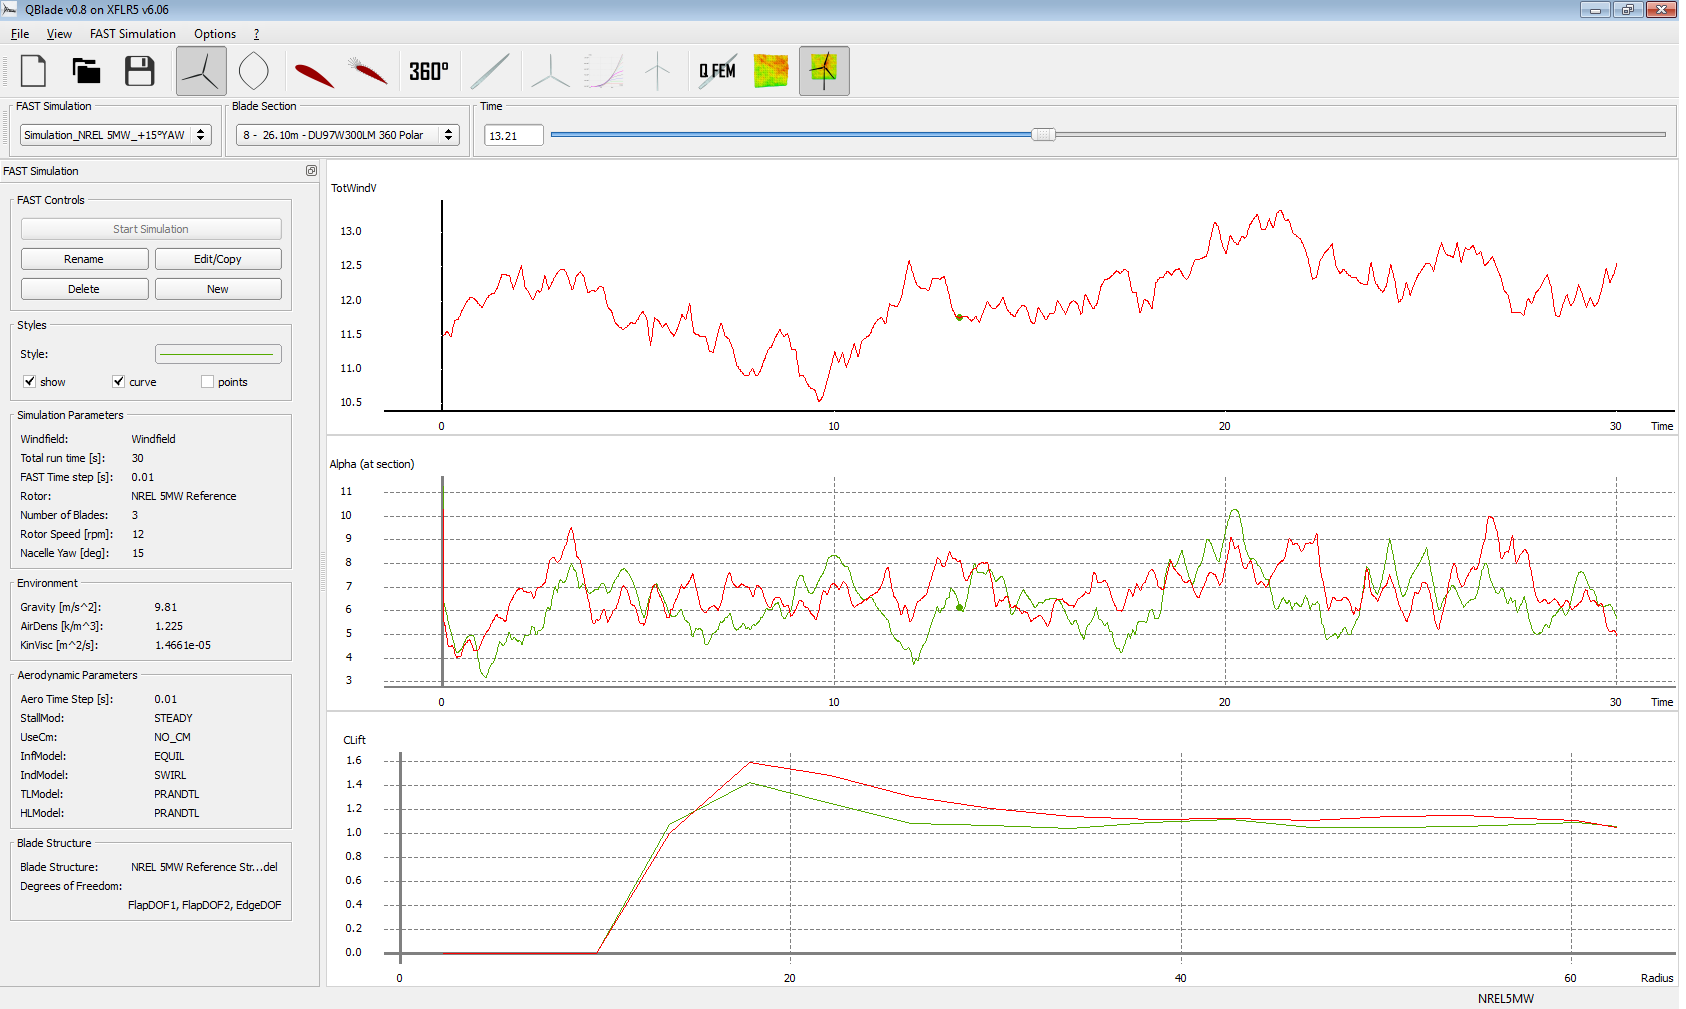Uncheck the show option in Styles
The width and height of the screenshot is (1686, 1009).
tap(30, 381)
